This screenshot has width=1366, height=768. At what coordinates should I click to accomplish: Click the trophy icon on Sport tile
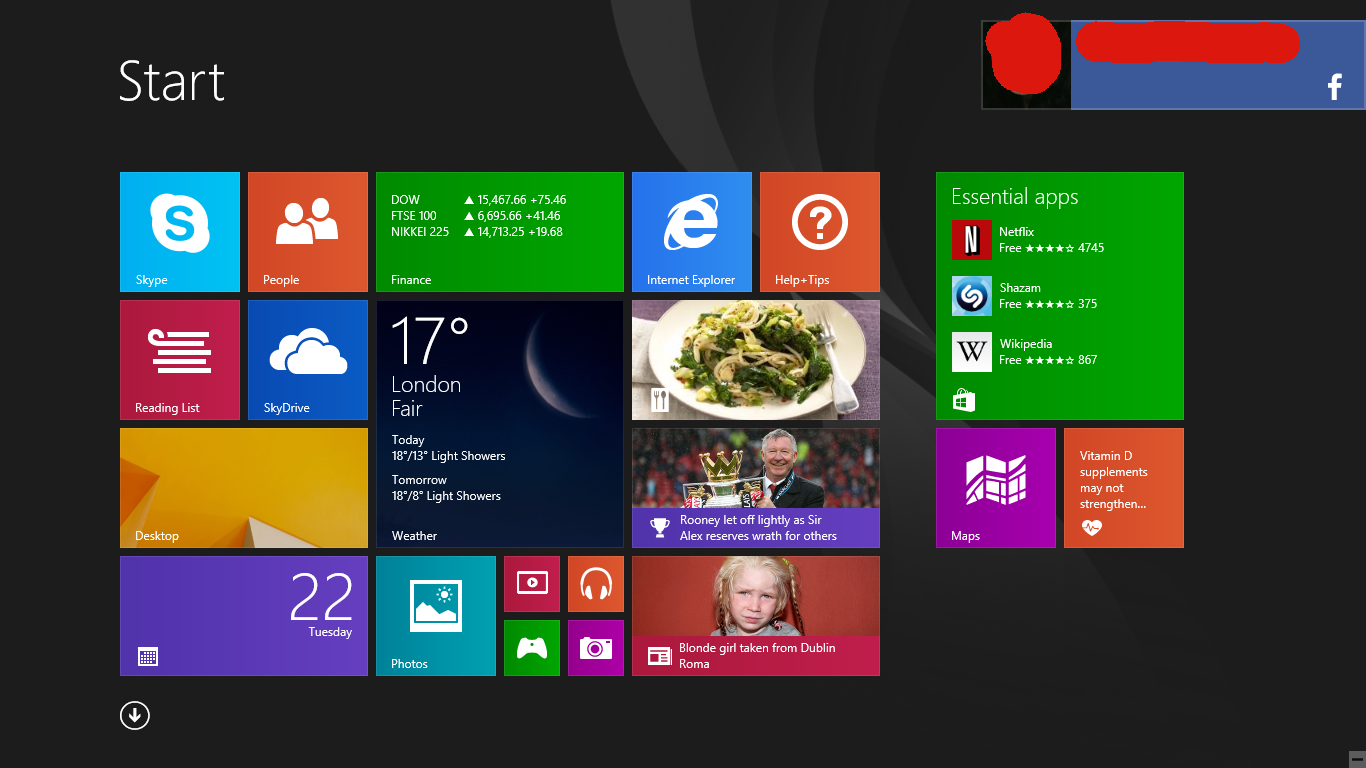[x=659, y=528]
